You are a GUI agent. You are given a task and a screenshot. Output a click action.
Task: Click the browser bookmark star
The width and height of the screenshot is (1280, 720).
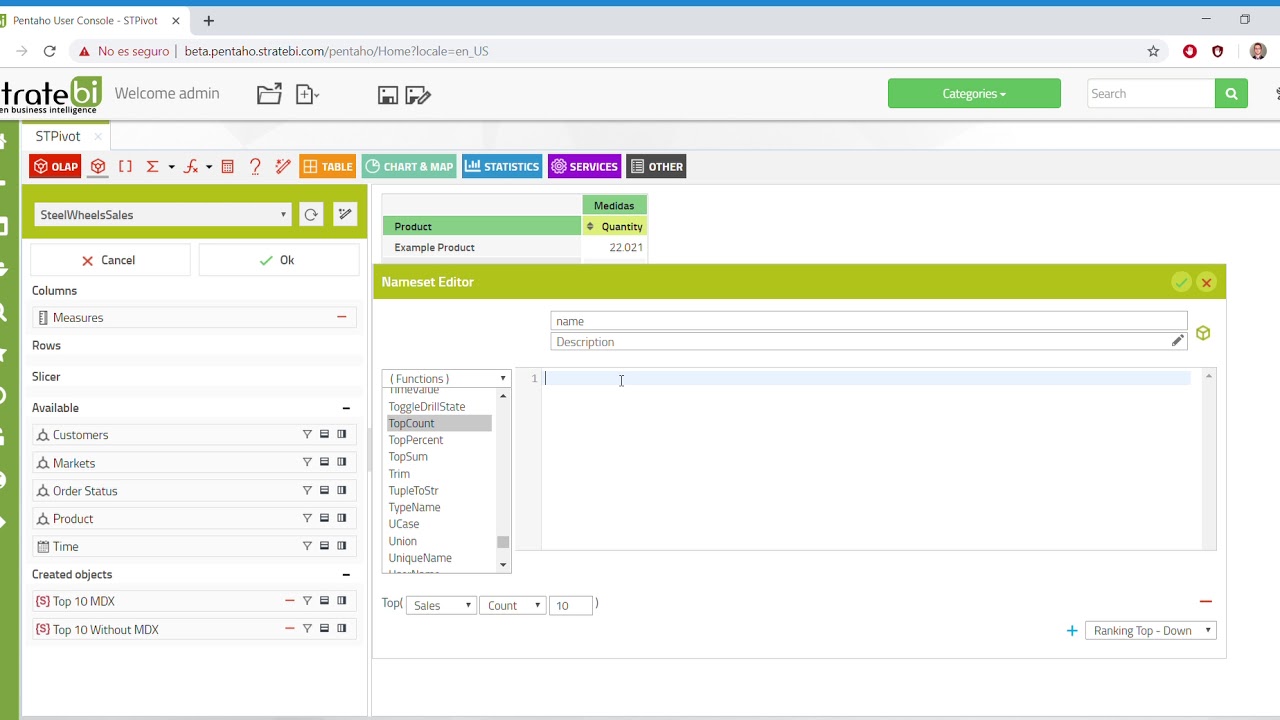1153,51
